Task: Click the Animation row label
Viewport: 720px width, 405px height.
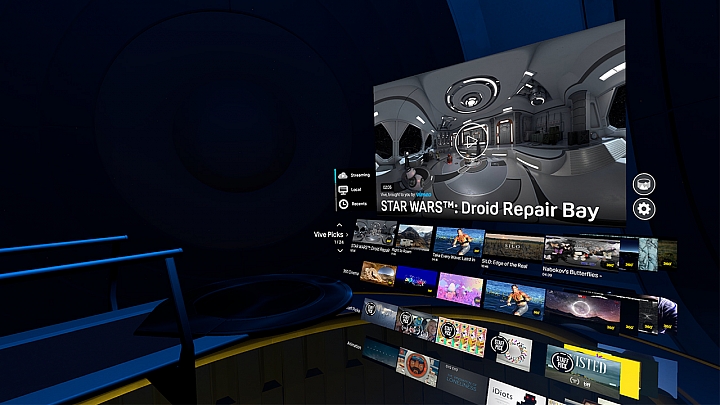Action: [x=354, y=345]
